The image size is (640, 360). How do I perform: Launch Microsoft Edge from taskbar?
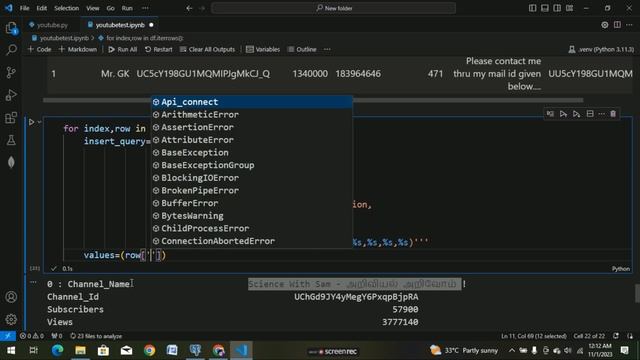tap(57, 351)
